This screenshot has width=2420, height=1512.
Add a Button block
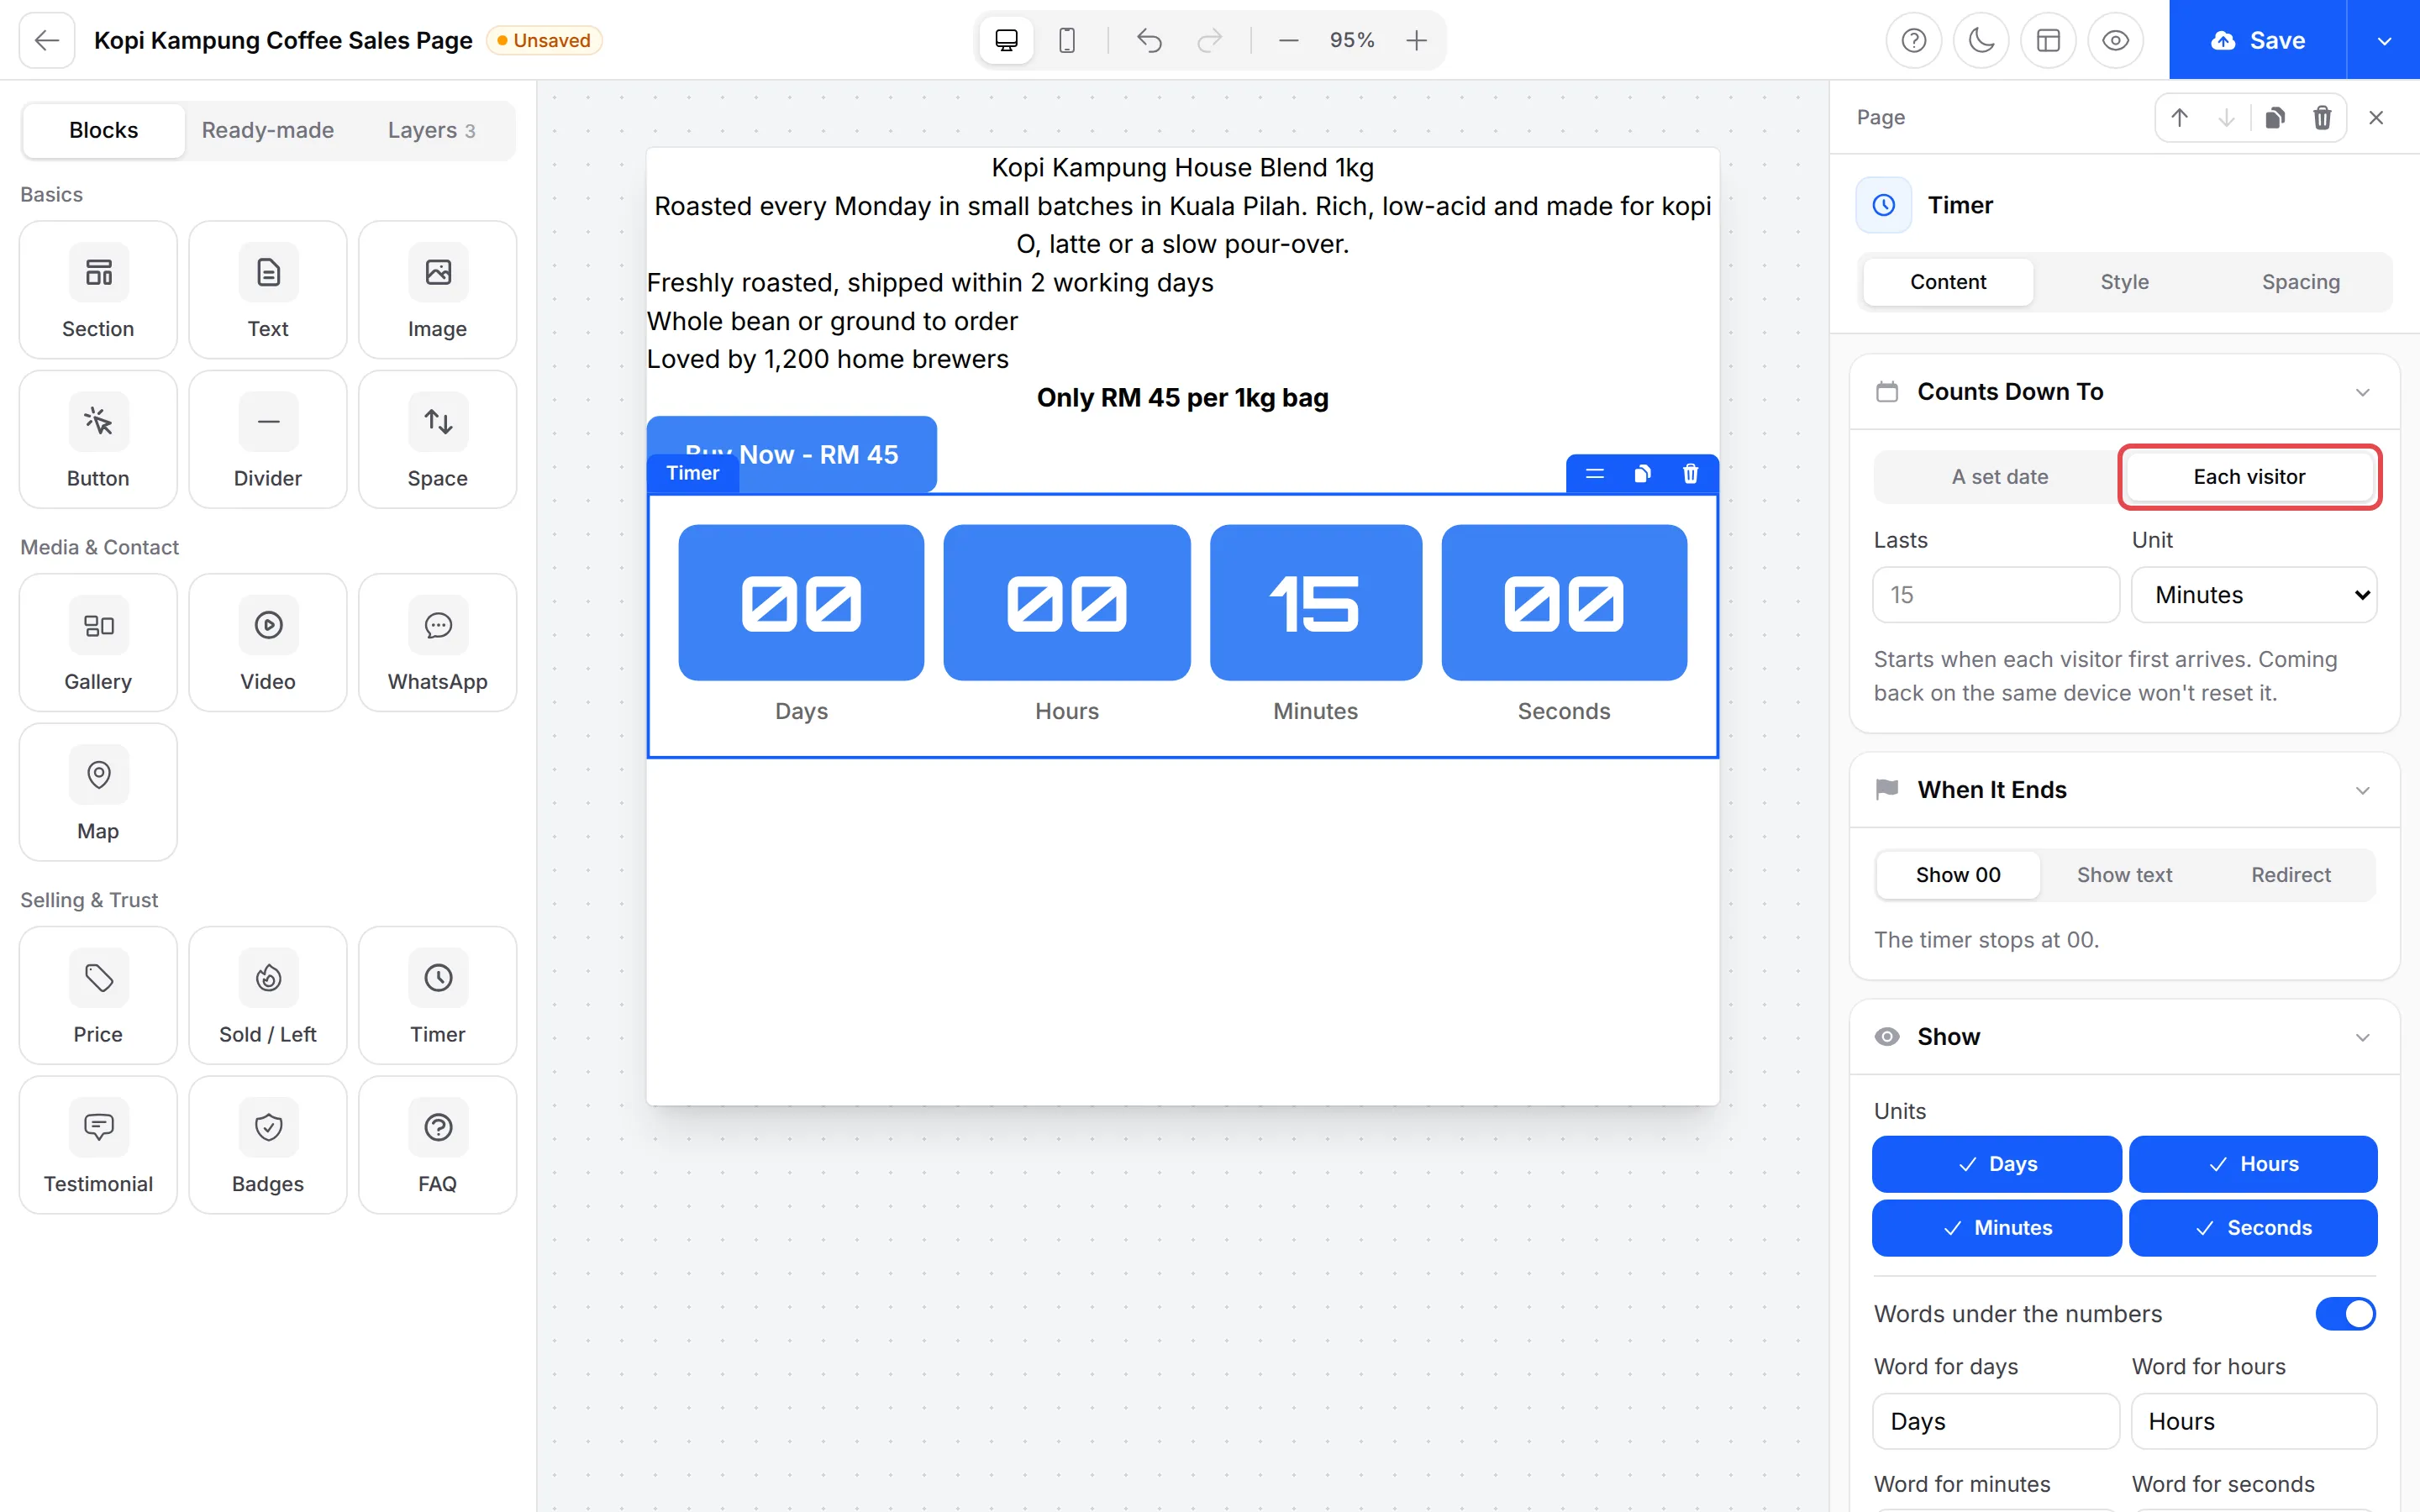[x=98, y=440]
